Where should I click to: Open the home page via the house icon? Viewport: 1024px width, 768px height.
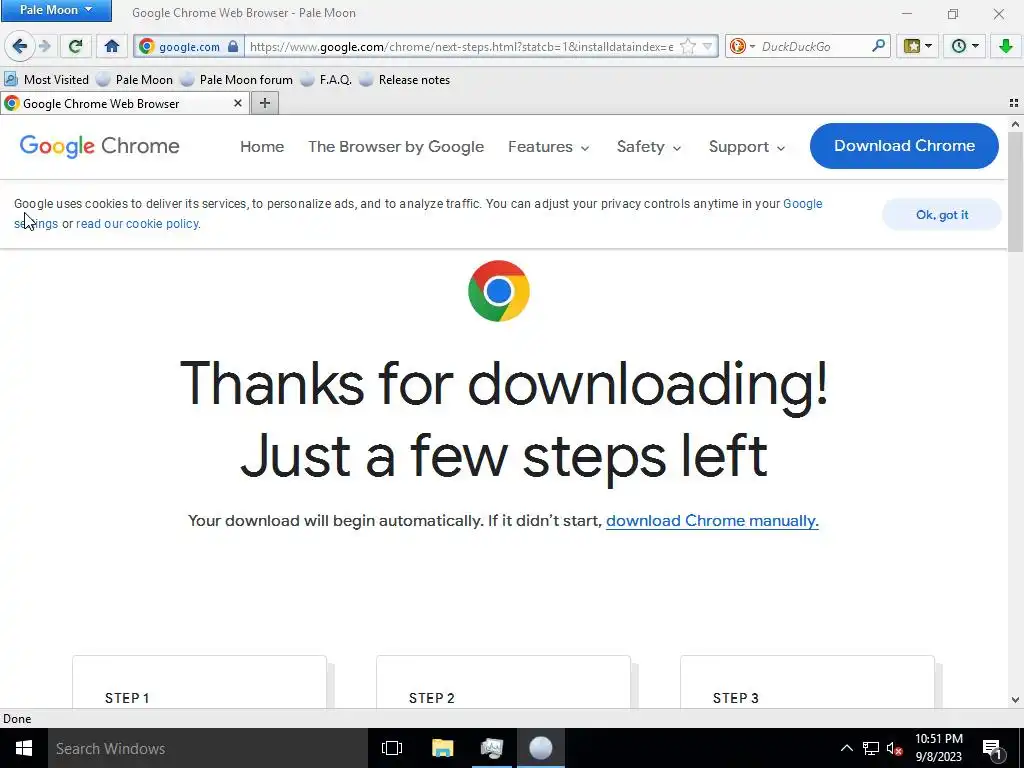112,46
